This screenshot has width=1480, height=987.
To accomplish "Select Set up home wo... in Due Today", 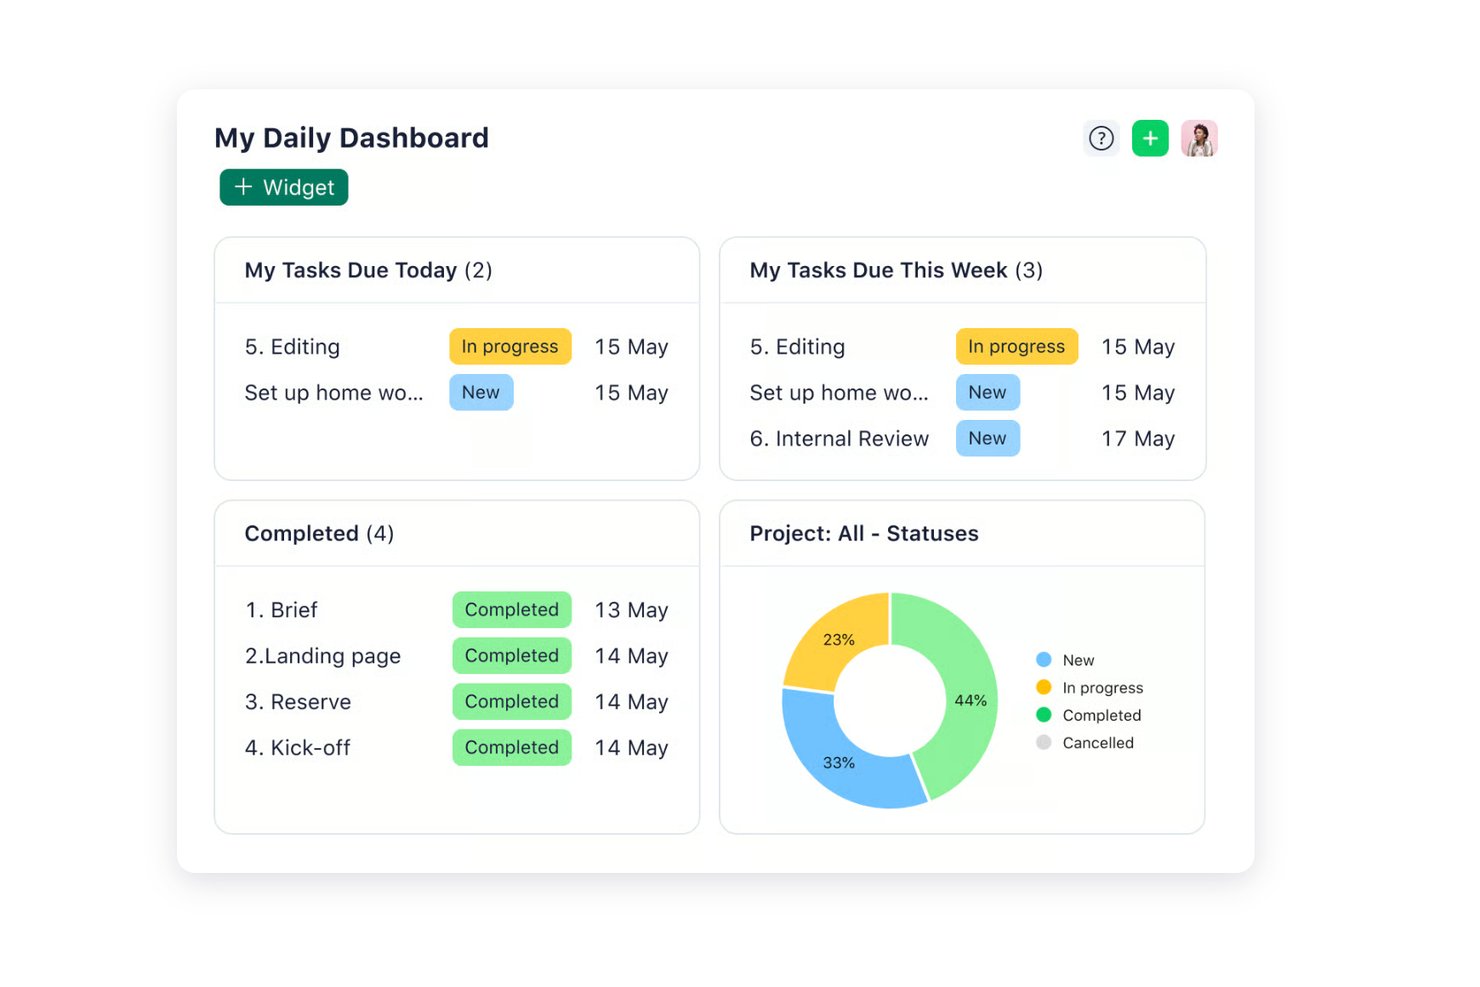I will [334, 393].
